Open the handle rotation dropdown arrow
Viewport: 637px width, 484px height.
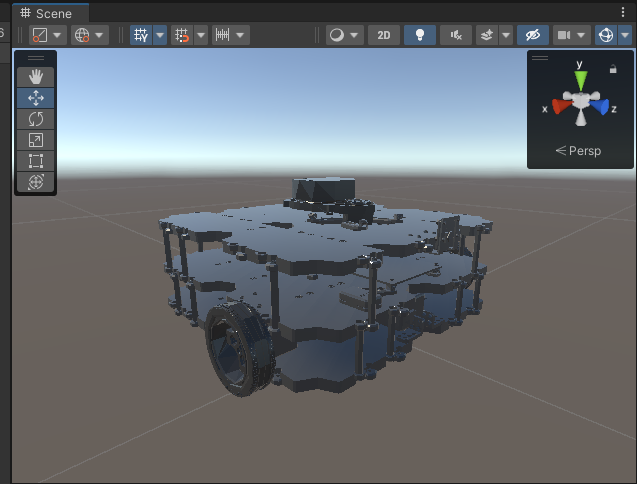[x=99, y=35]
